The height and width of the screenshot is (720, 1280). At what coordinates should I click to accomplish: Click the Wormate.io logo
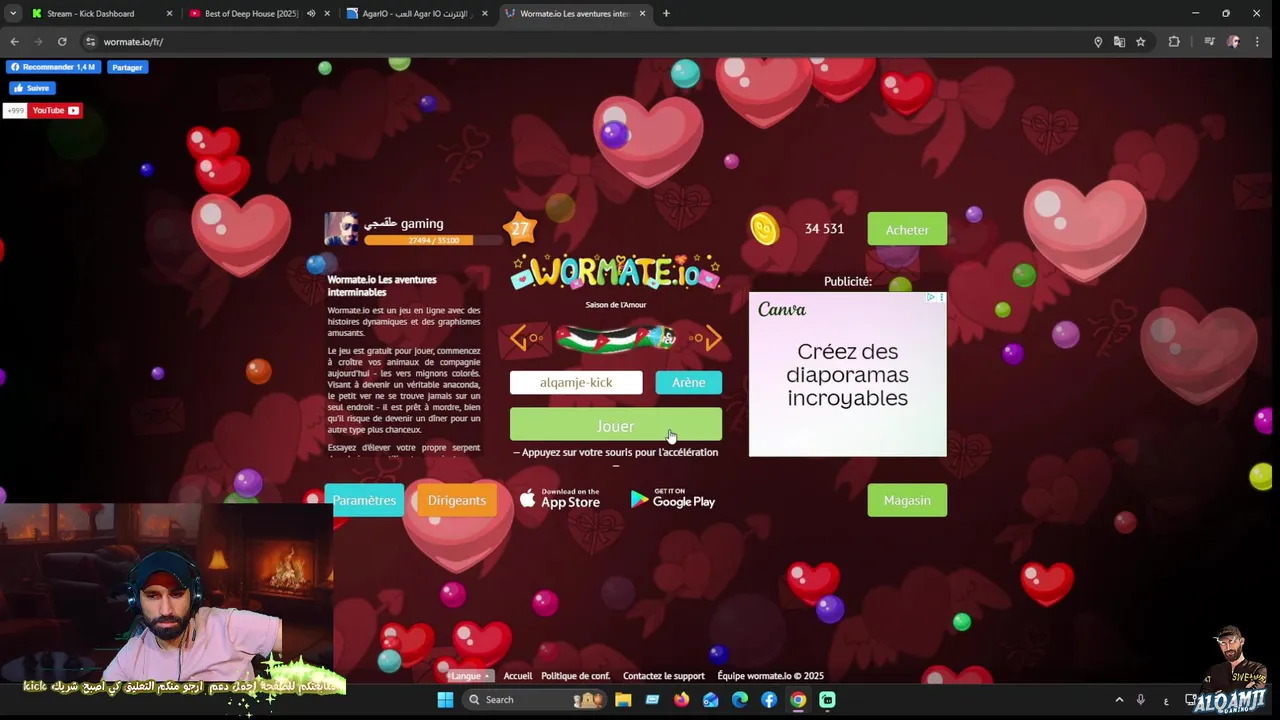pyautogui.click(x=615, y=272)
